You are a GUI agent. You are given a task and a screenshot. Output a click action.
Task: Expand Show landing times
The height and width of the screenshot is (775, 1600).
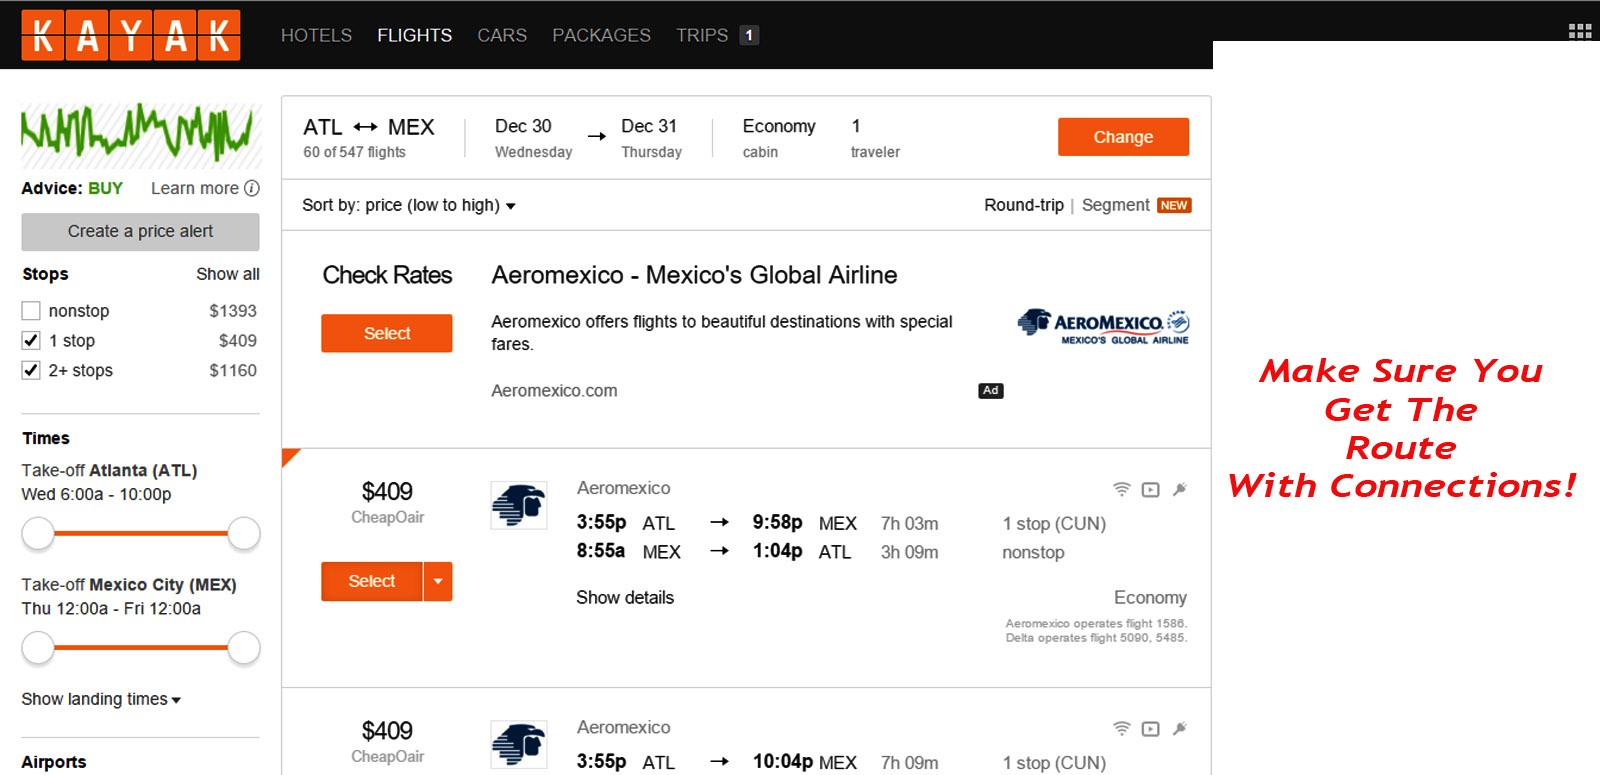click(x=101, y=699)
